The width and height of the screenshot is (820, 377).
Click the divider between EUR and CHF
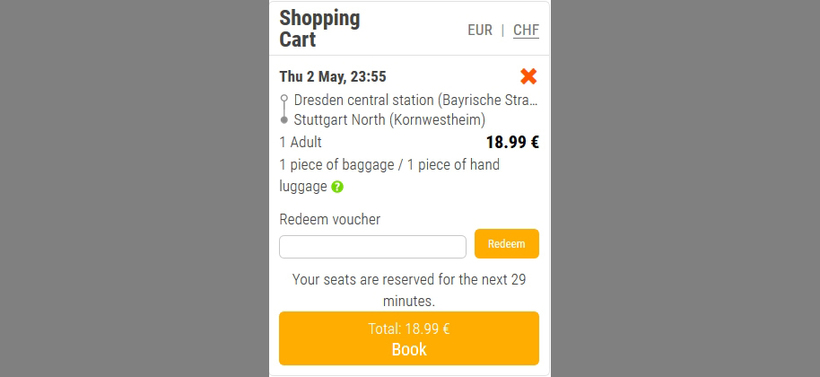pyautogui.click(x=503, y=30)
